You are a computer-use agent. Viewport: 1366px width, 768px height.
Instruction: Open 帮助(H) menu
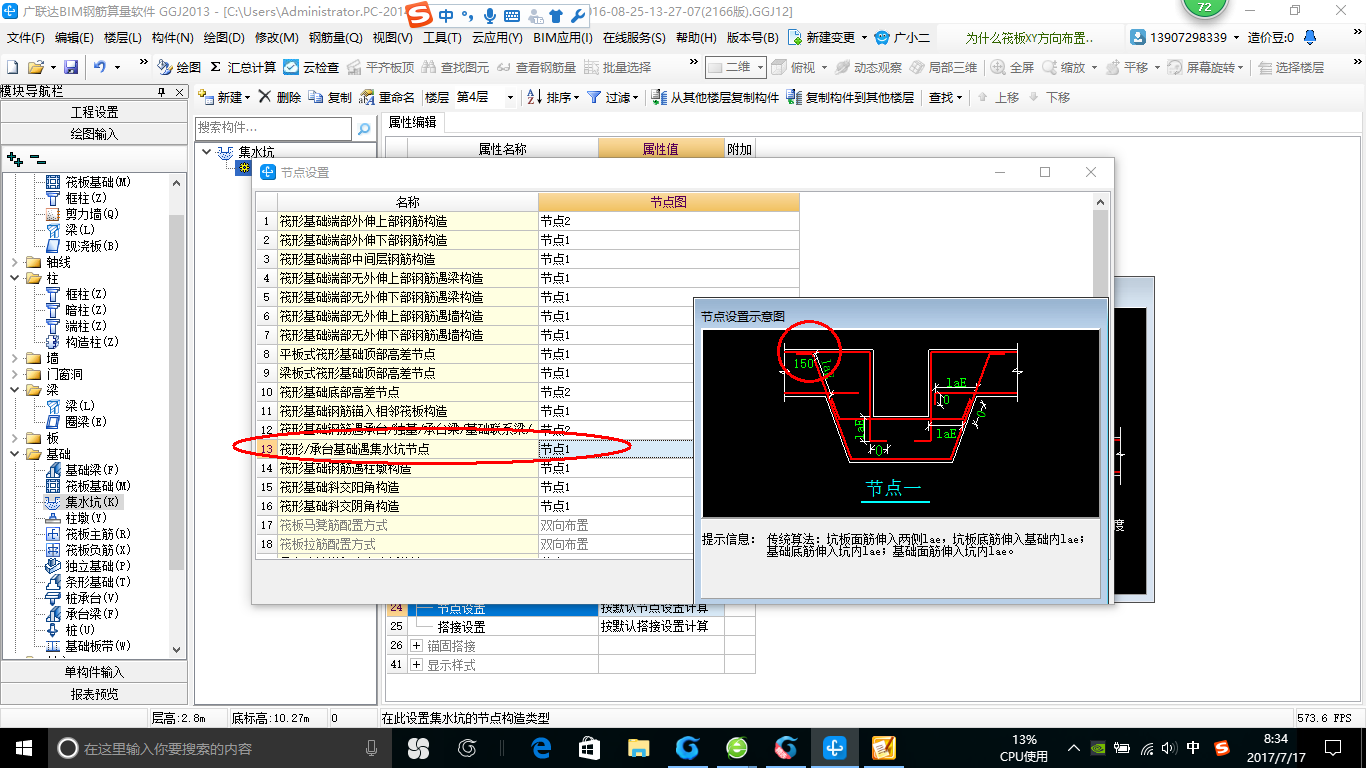(x=697, y=38)
